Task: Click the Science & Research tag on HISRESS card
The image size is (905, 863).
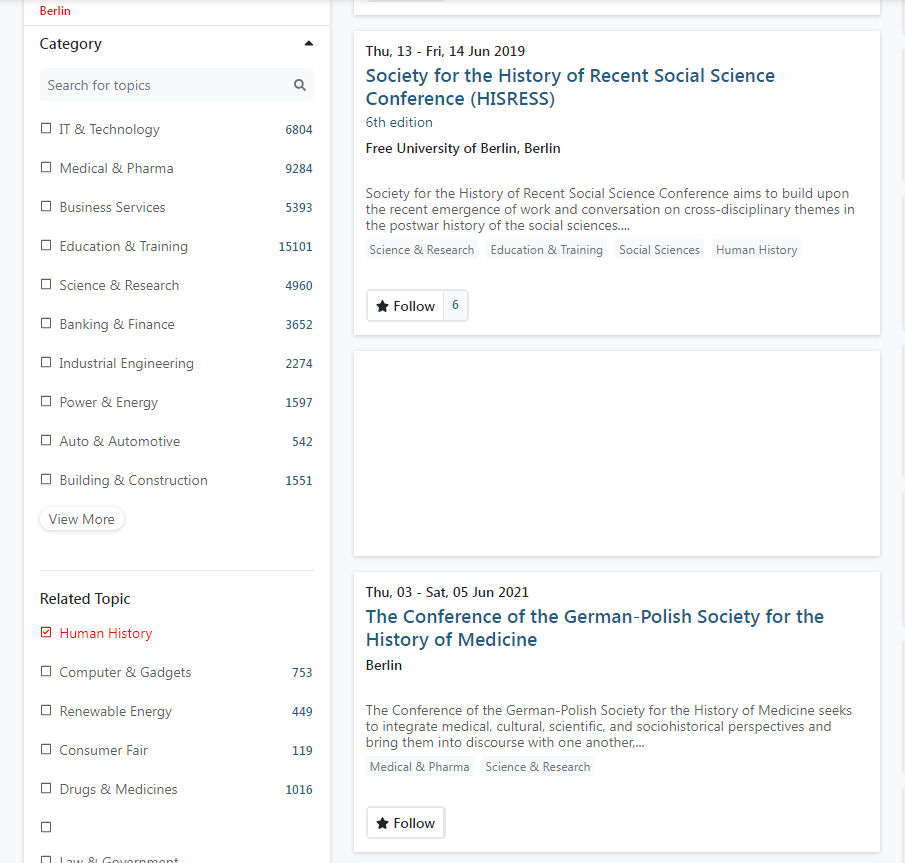Action: [421, 250]
